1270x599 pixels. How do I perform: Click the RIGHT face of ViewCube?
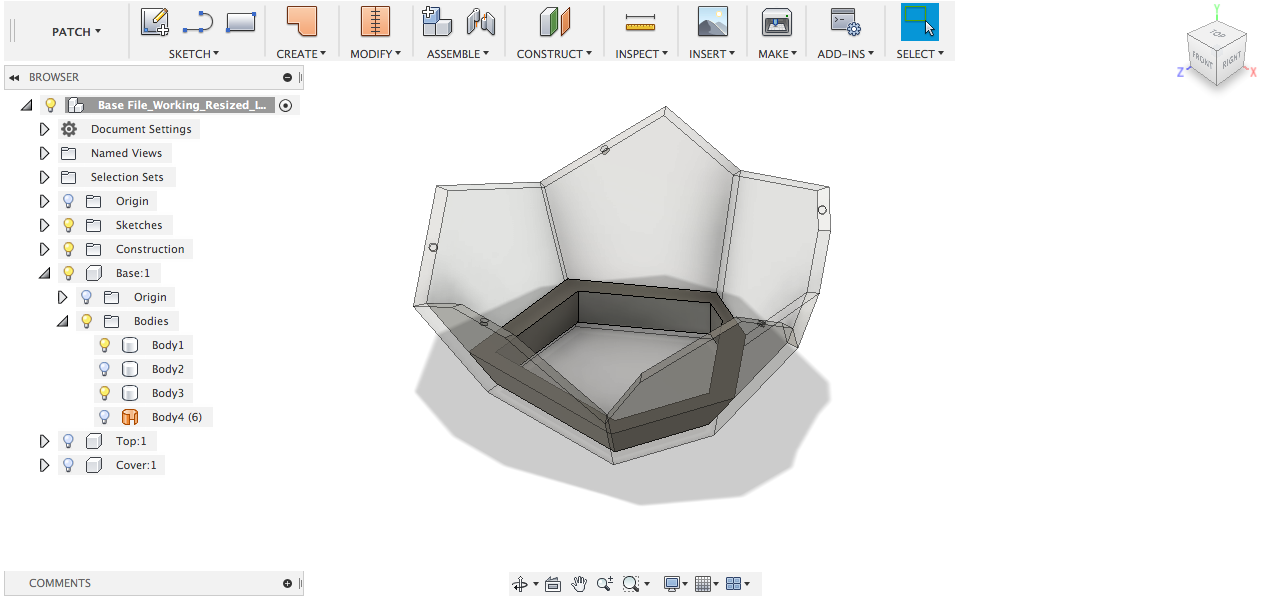point(1231,61)
